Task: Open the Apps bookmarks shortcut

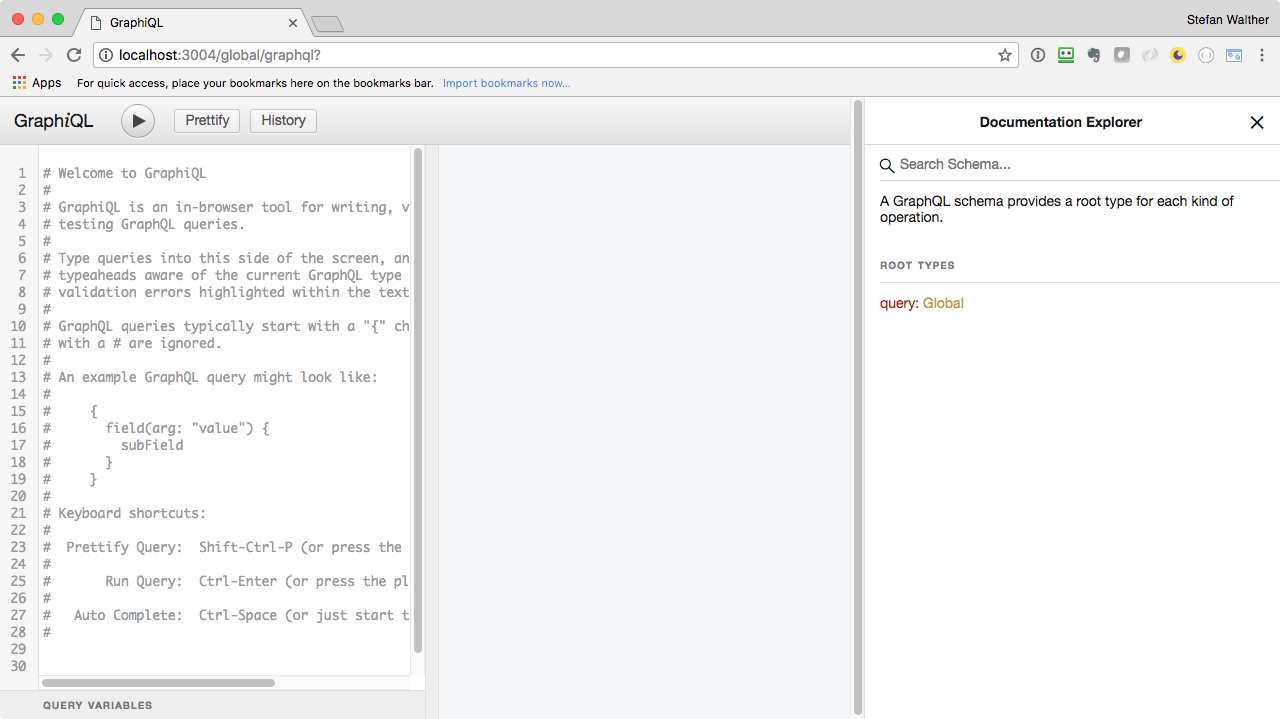Action: tap(37, 83)
